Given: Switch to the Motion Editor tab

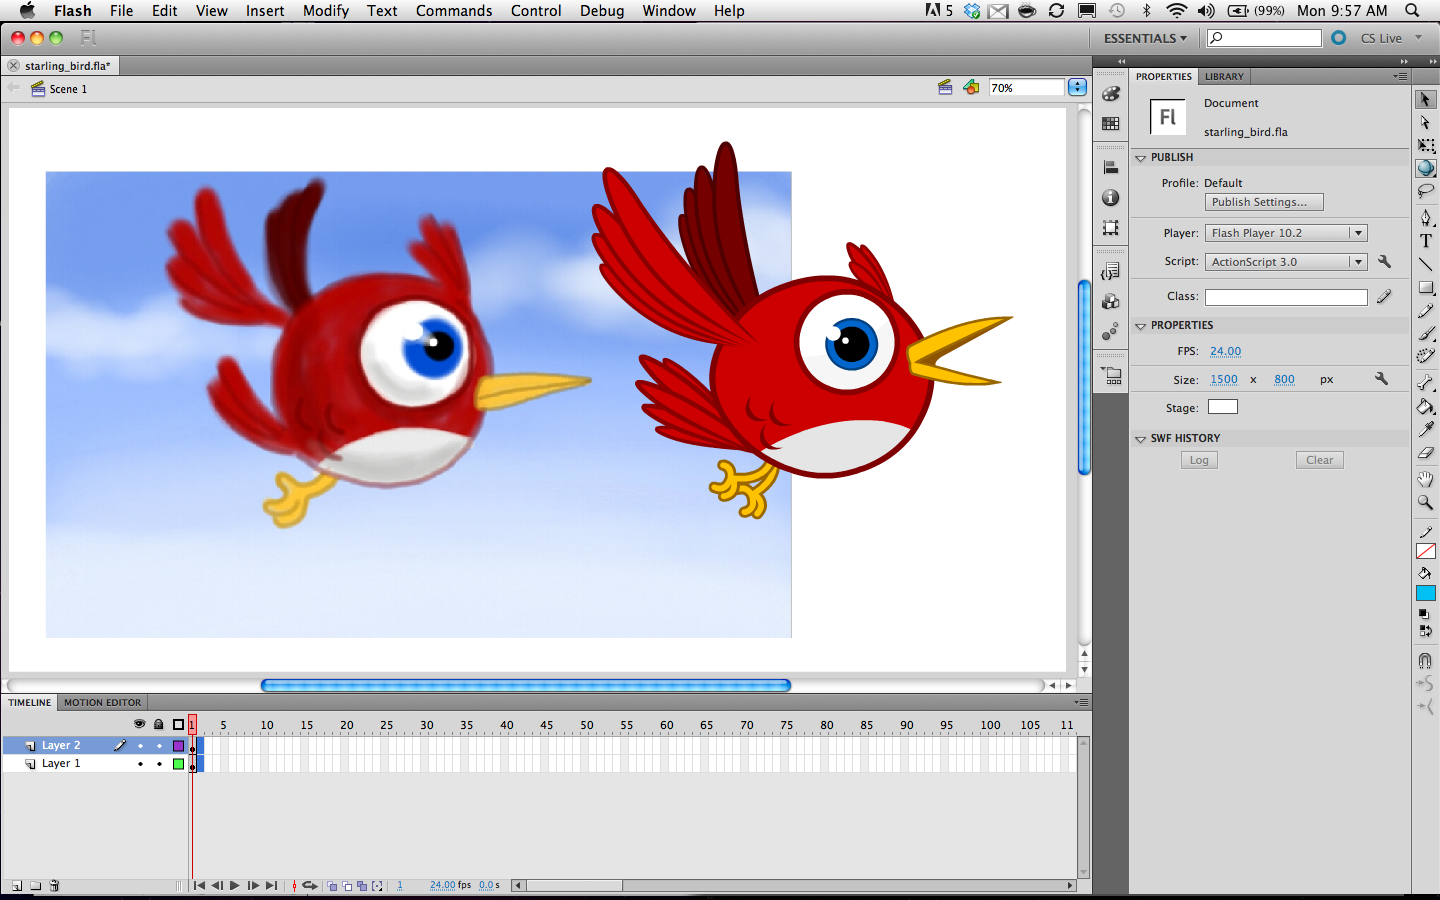Looking at the screenshot, I should pos(101,702).
